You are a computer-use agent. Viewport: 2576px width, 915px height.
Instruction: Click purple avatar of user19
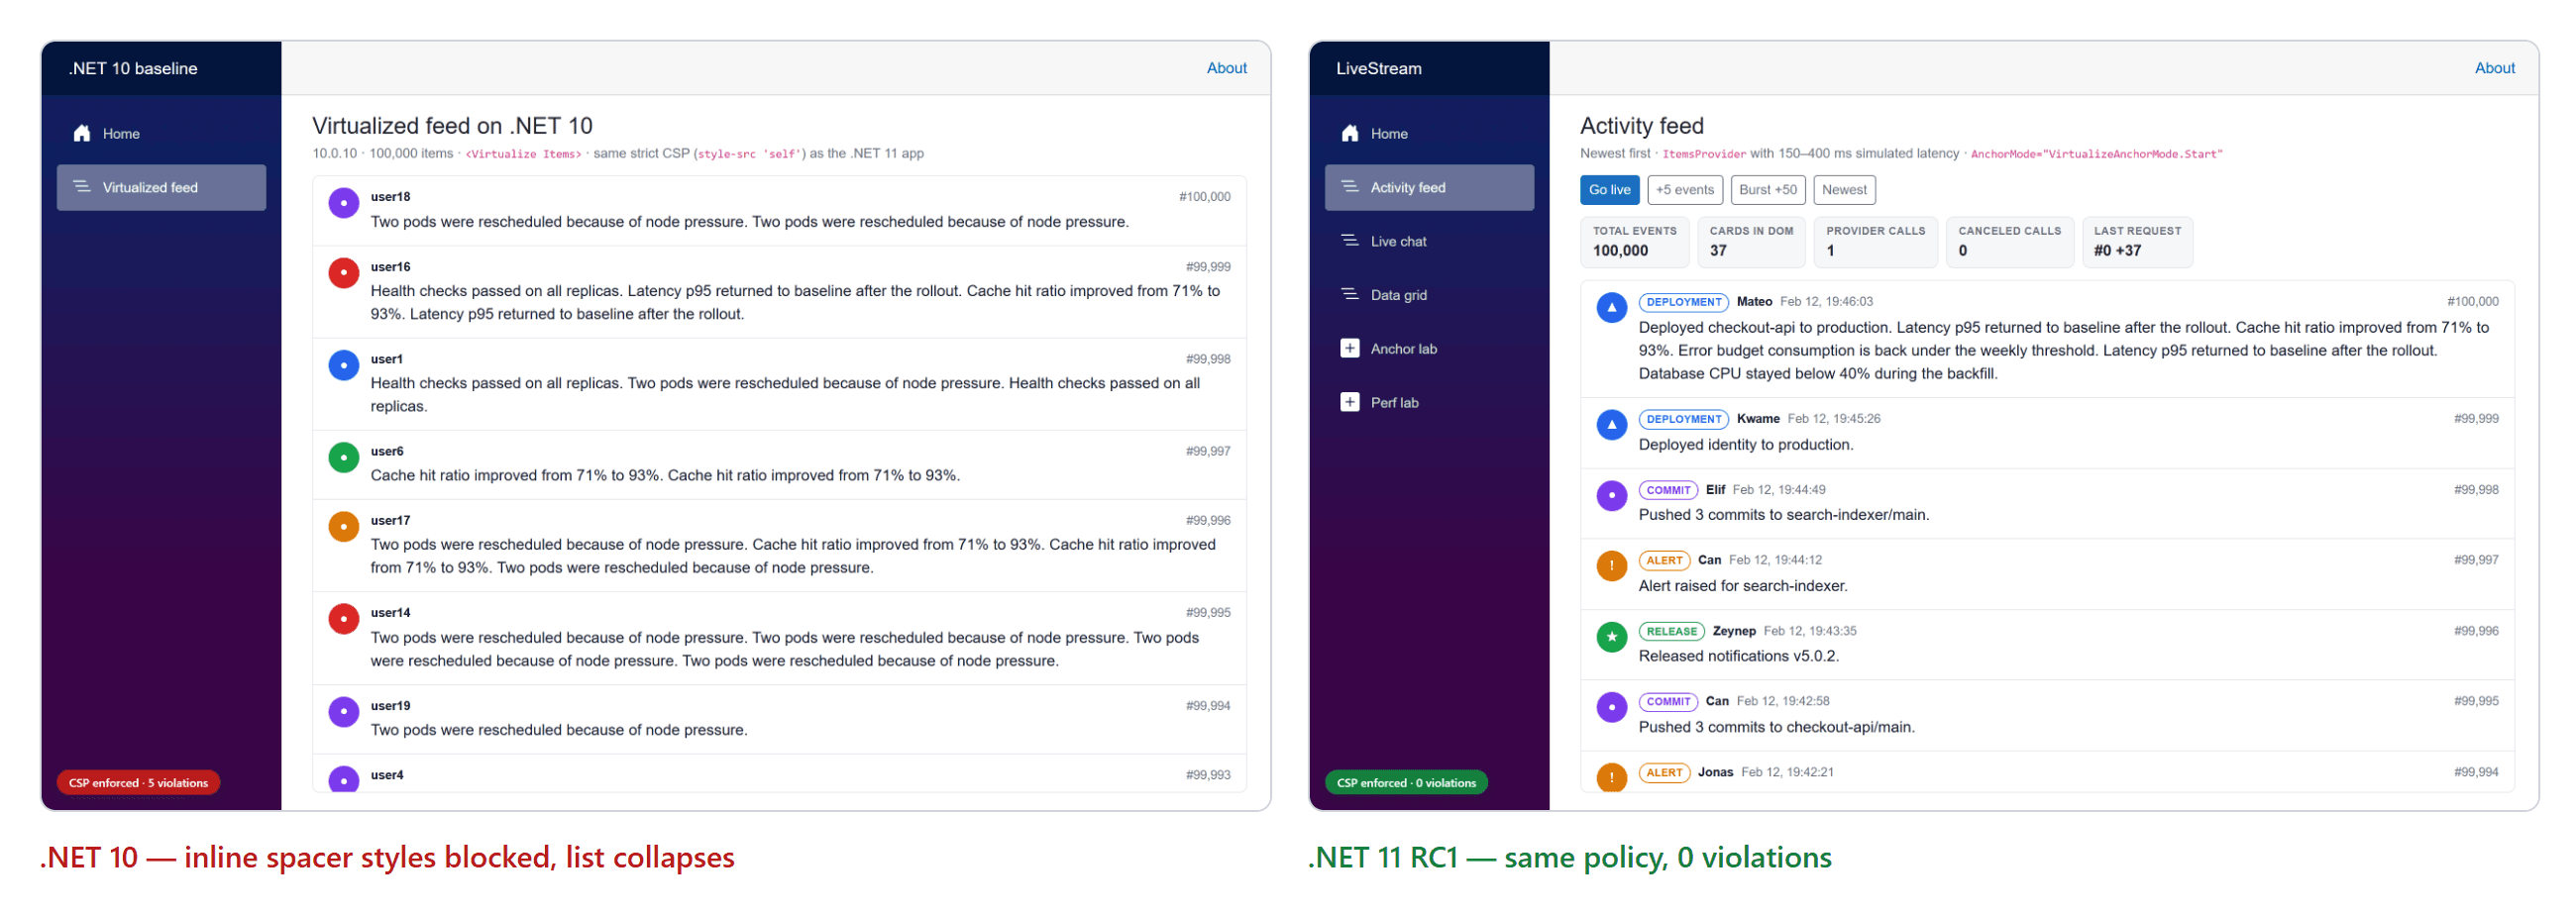[344, 711]
